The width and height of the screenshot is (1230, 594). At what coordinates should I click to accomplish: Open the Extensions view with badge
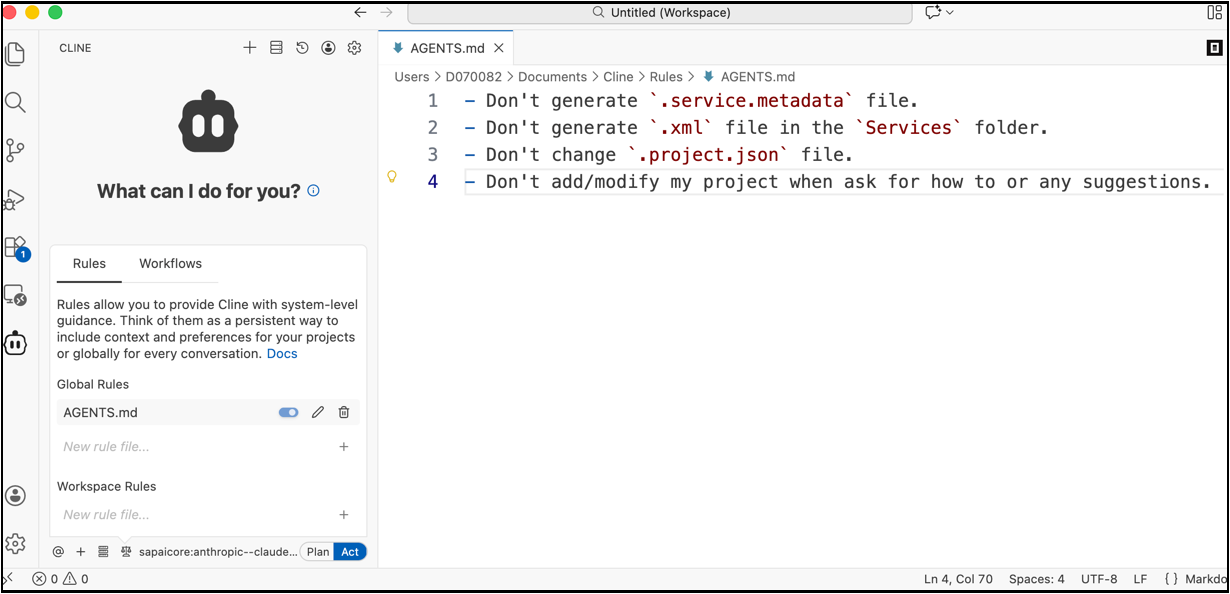(x=15, y=247)
